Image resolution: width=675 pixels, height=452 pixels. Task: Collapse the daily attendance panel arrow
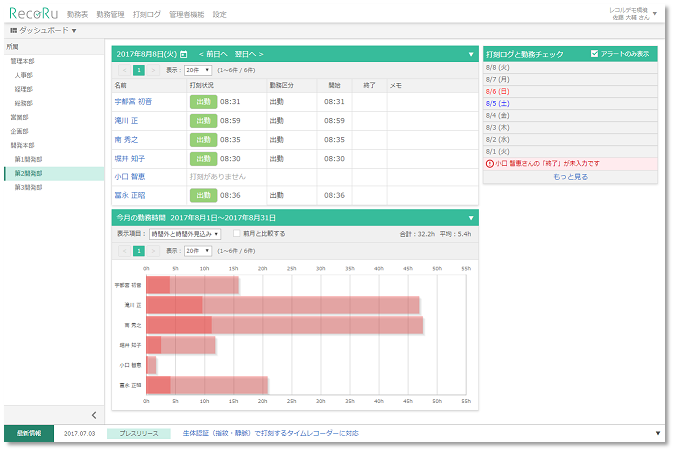click(471, 54)
